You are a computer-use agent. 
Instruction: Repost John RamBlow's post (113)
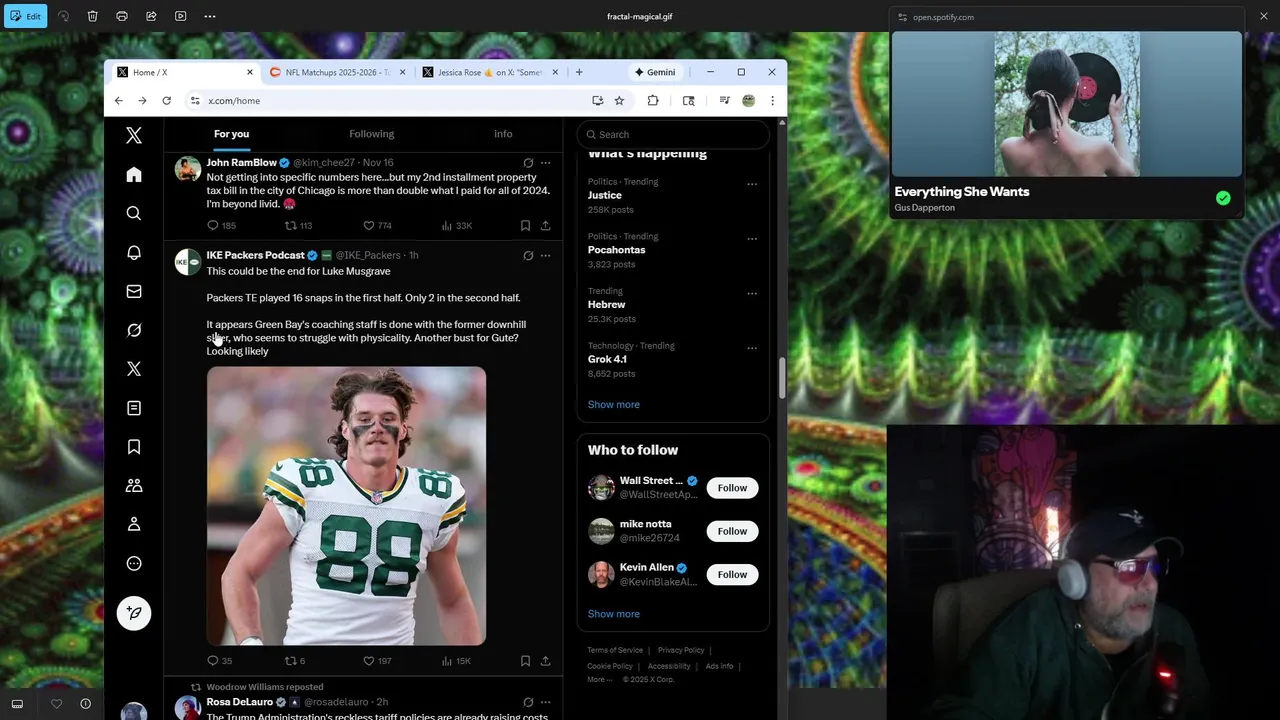(x=291, y=226)
